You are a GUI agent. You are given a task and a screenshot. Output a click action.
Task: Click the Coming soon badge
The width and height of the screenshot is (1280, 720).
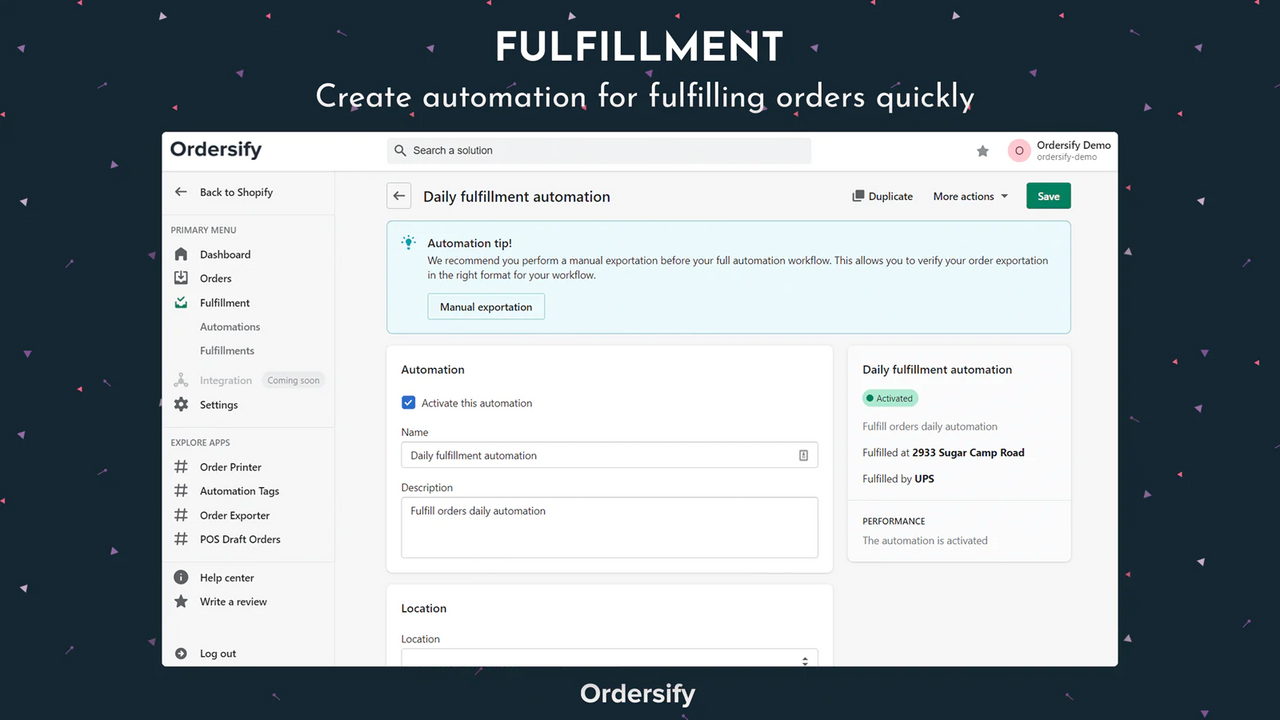tap(294, 380)
